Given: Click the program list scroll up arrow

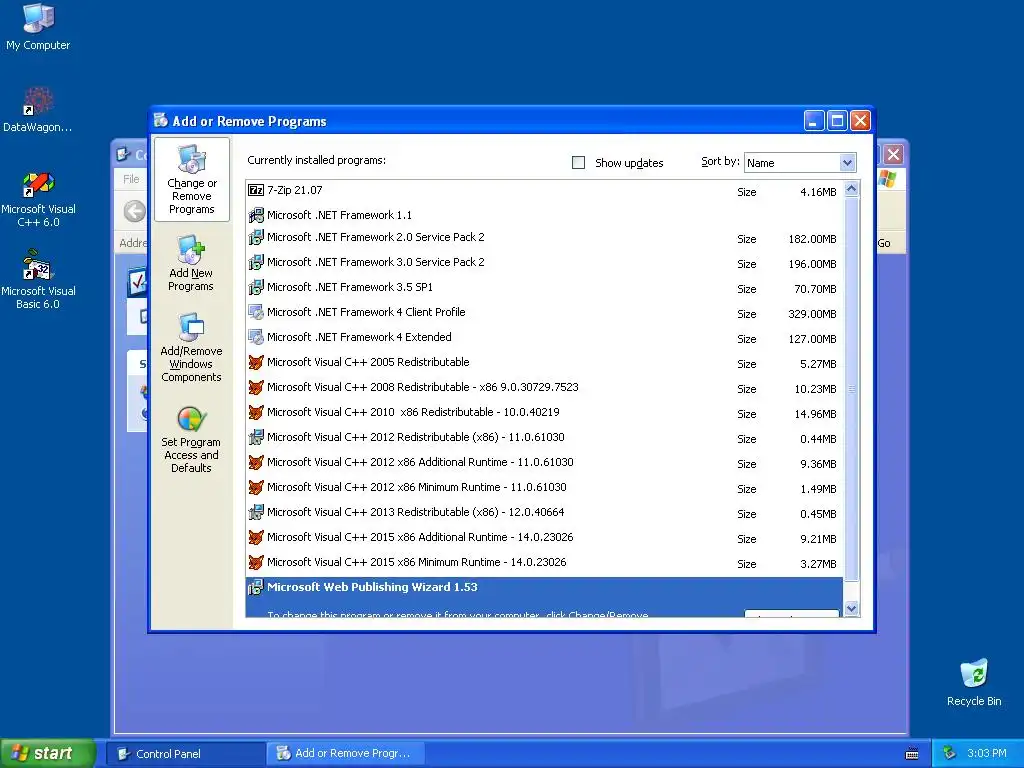Looking at the screenshot, I should pyautogui.click(x=851, y=189).
